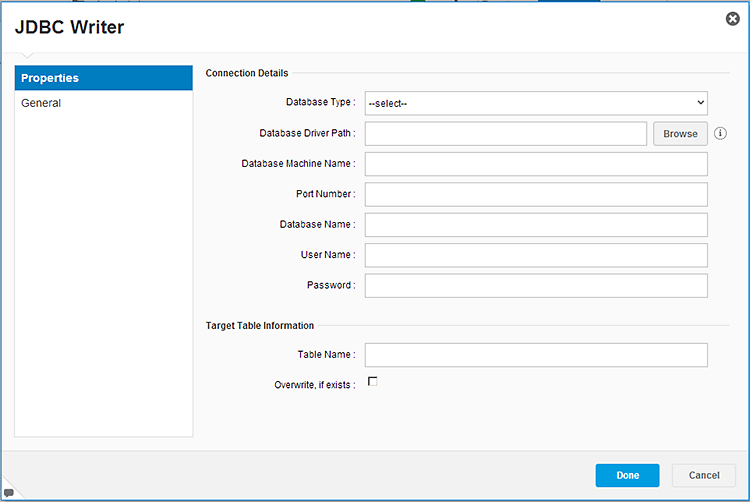This screenshot has height=502, width=750.
Task: Open the Database Type select box
Action: pyautogui.click(x=536, y=103)
